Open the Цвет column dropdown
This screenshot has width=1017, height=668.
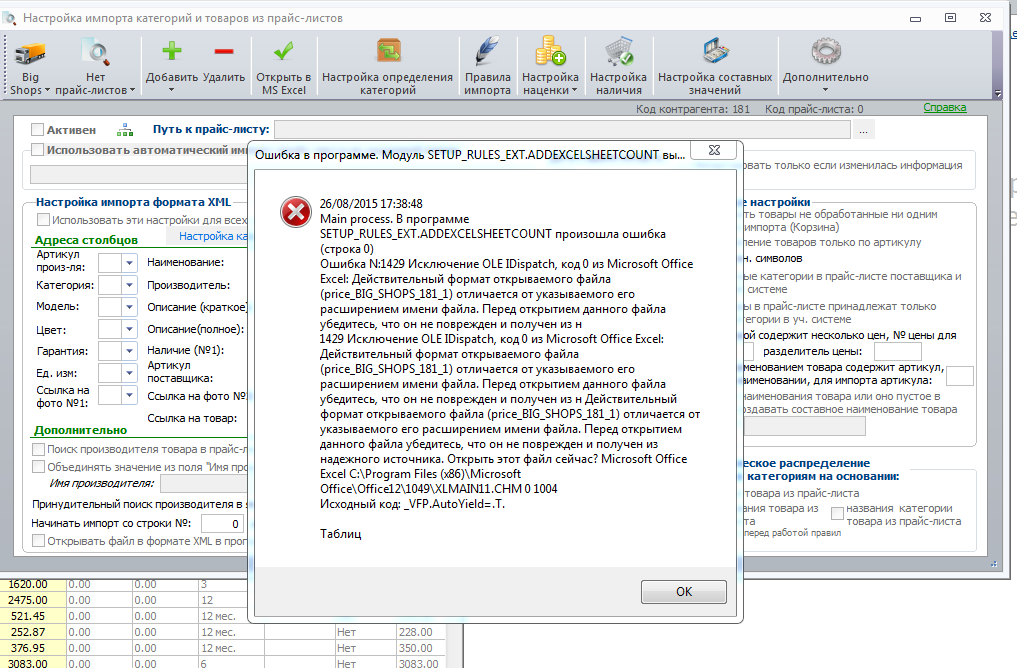129,329
